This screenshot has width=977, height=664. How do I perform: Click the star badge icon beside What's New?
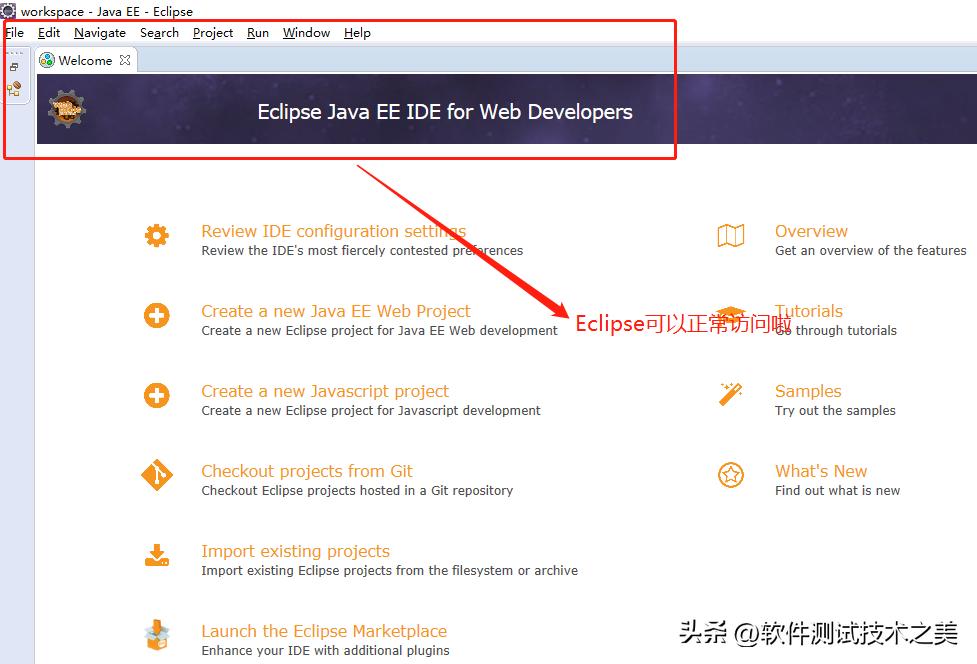[731, 475]
